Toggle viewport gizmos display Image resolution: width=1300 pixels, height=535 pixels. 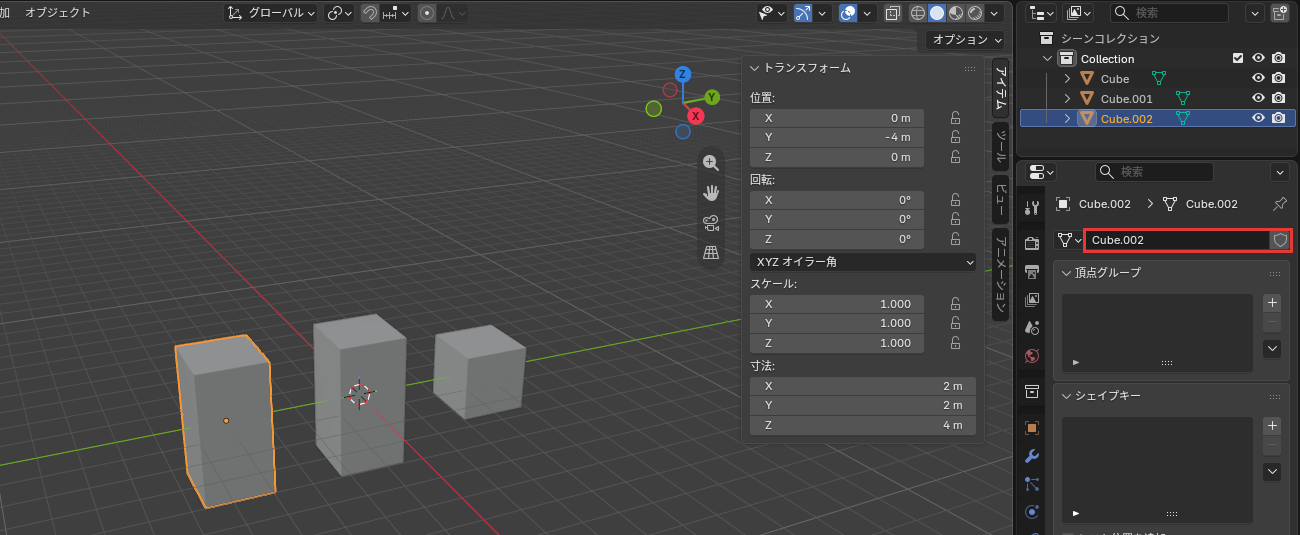click(x=803, y=13)
